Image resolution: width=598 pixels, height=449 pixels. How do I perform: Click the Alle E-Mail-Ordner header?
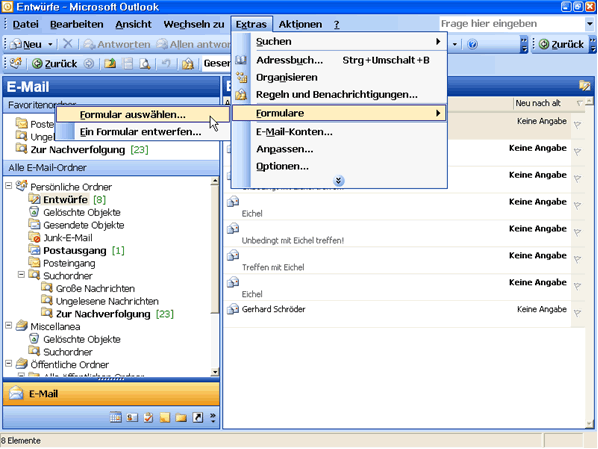coord(111,167)
